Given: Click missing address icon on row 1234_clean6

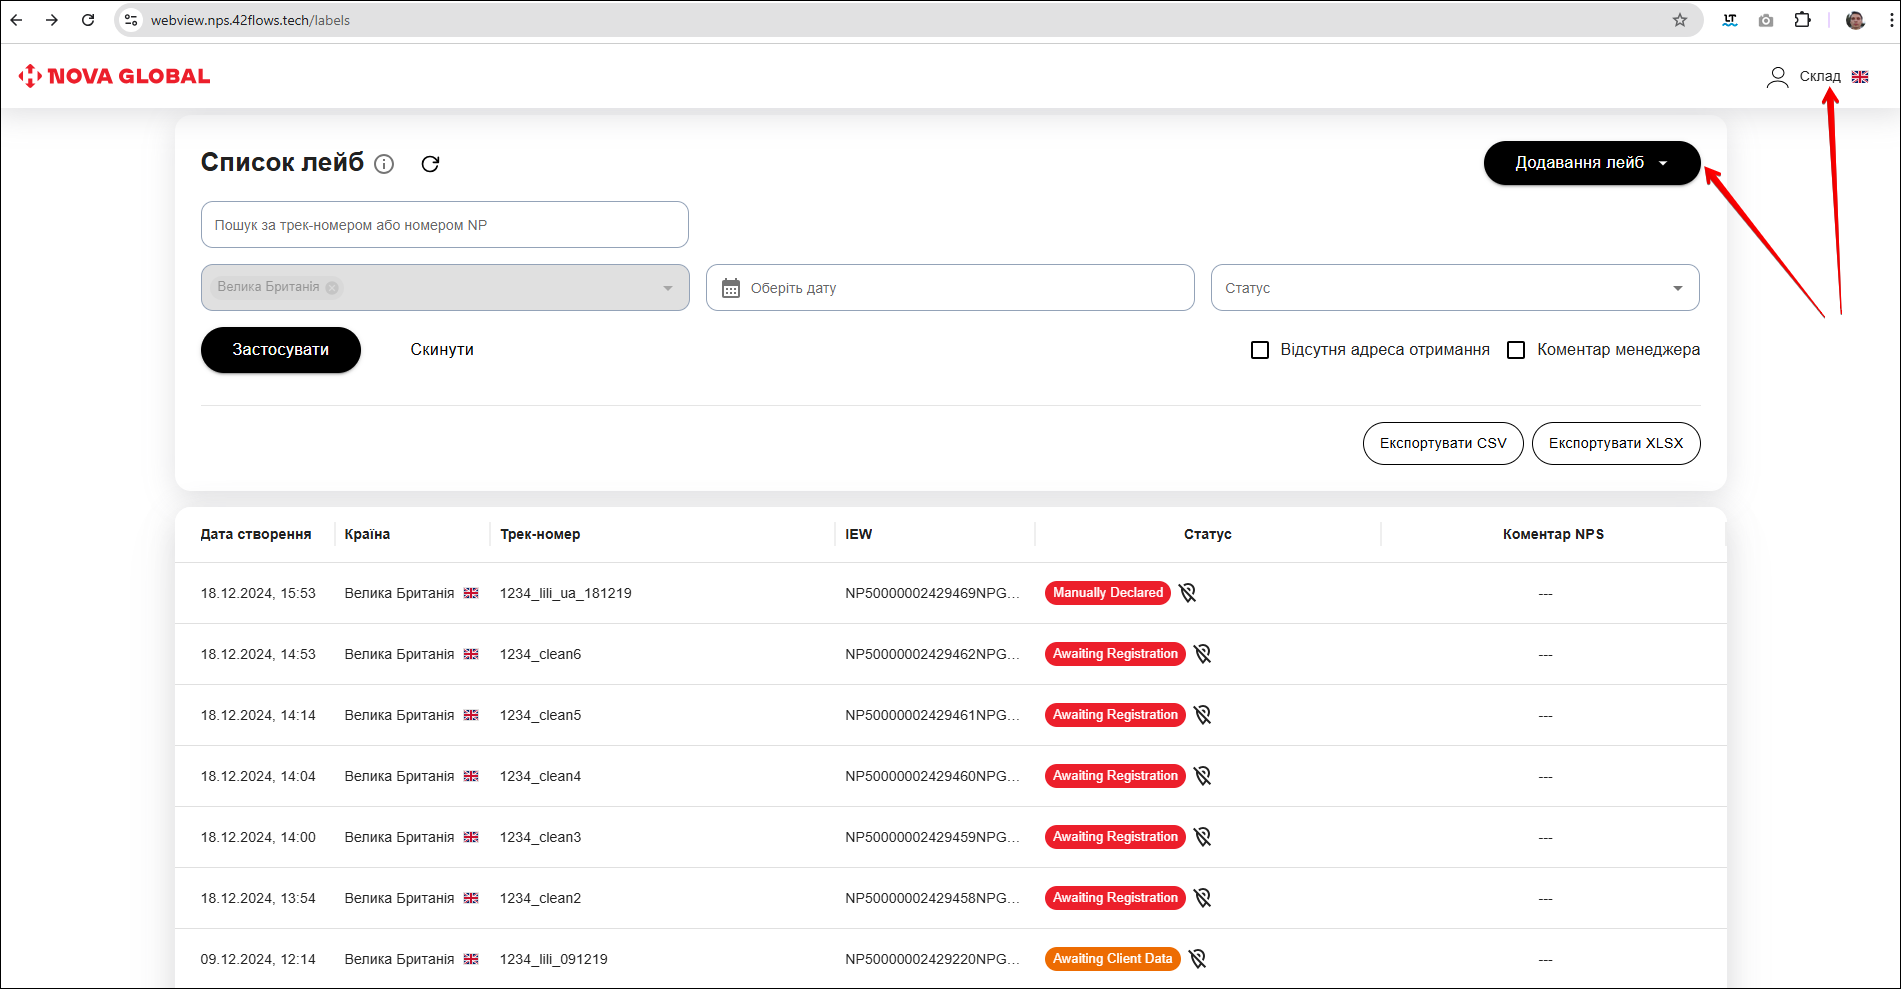Looking at the screenshot, I should [x=1202, y=654].
